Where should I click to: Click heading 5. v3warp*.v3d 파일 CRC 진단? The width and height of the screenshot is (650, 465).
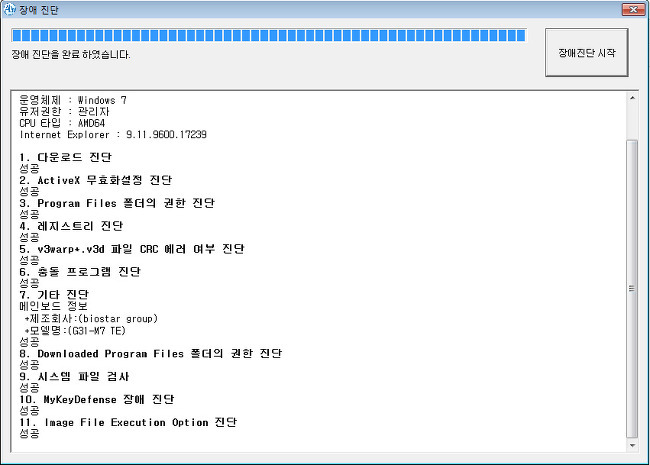point(132,249)
